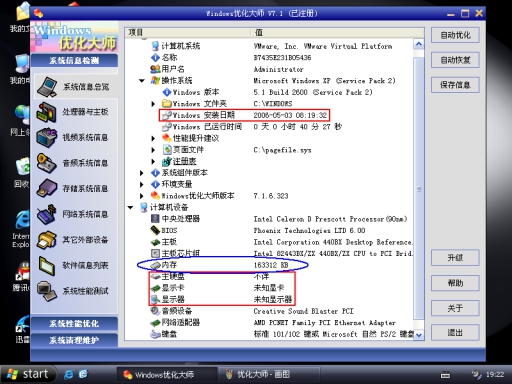The height and width of the screenshot is (384, 512).
Task: Click the 值 column header
Action: click(x=337, y=32)
